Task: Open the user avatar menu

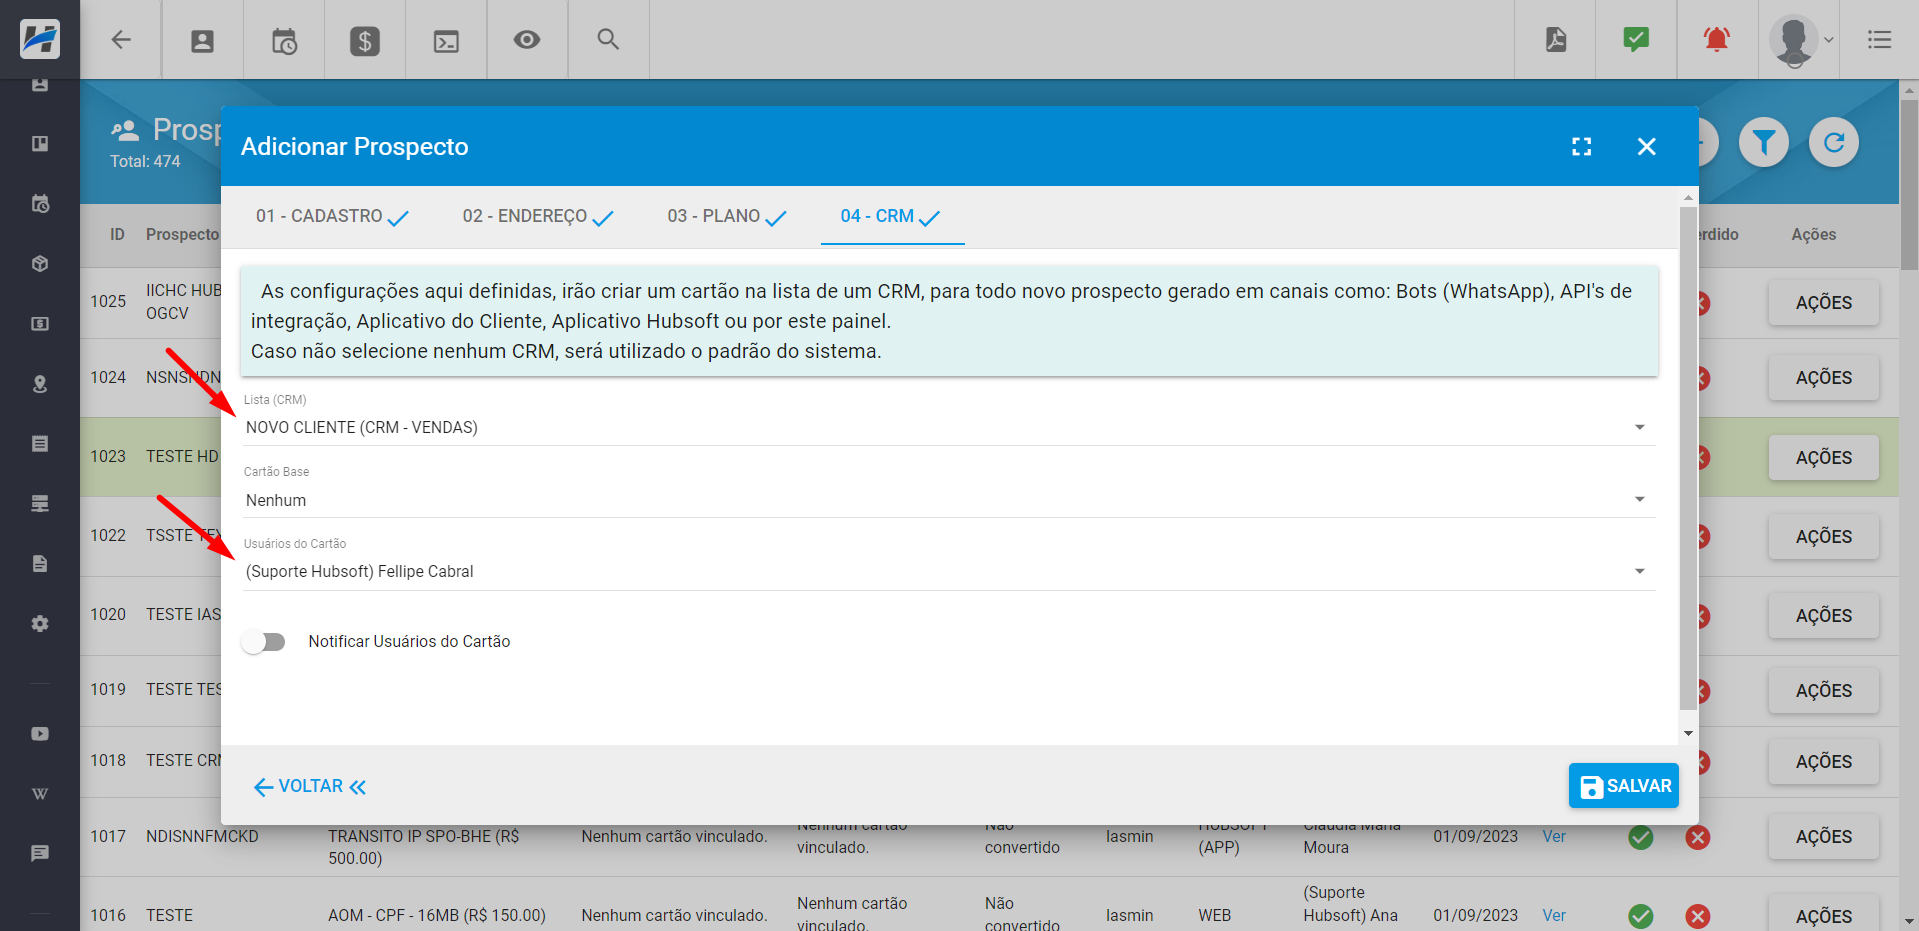Action: click(x=1800, y=40)
